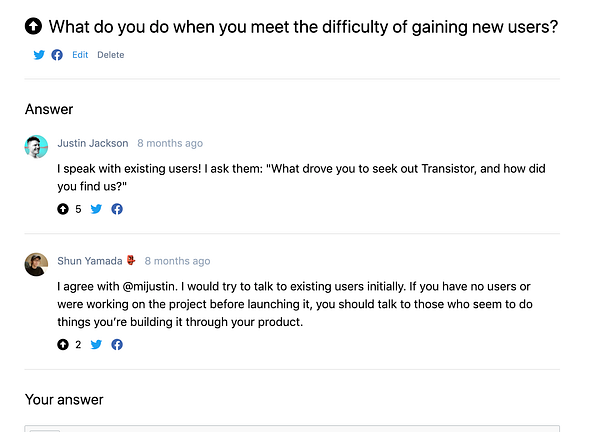This screenshot has height=432, width=600.
Task: Share Justin Jackson's answer on Facebook
Action: click(117, 209)
